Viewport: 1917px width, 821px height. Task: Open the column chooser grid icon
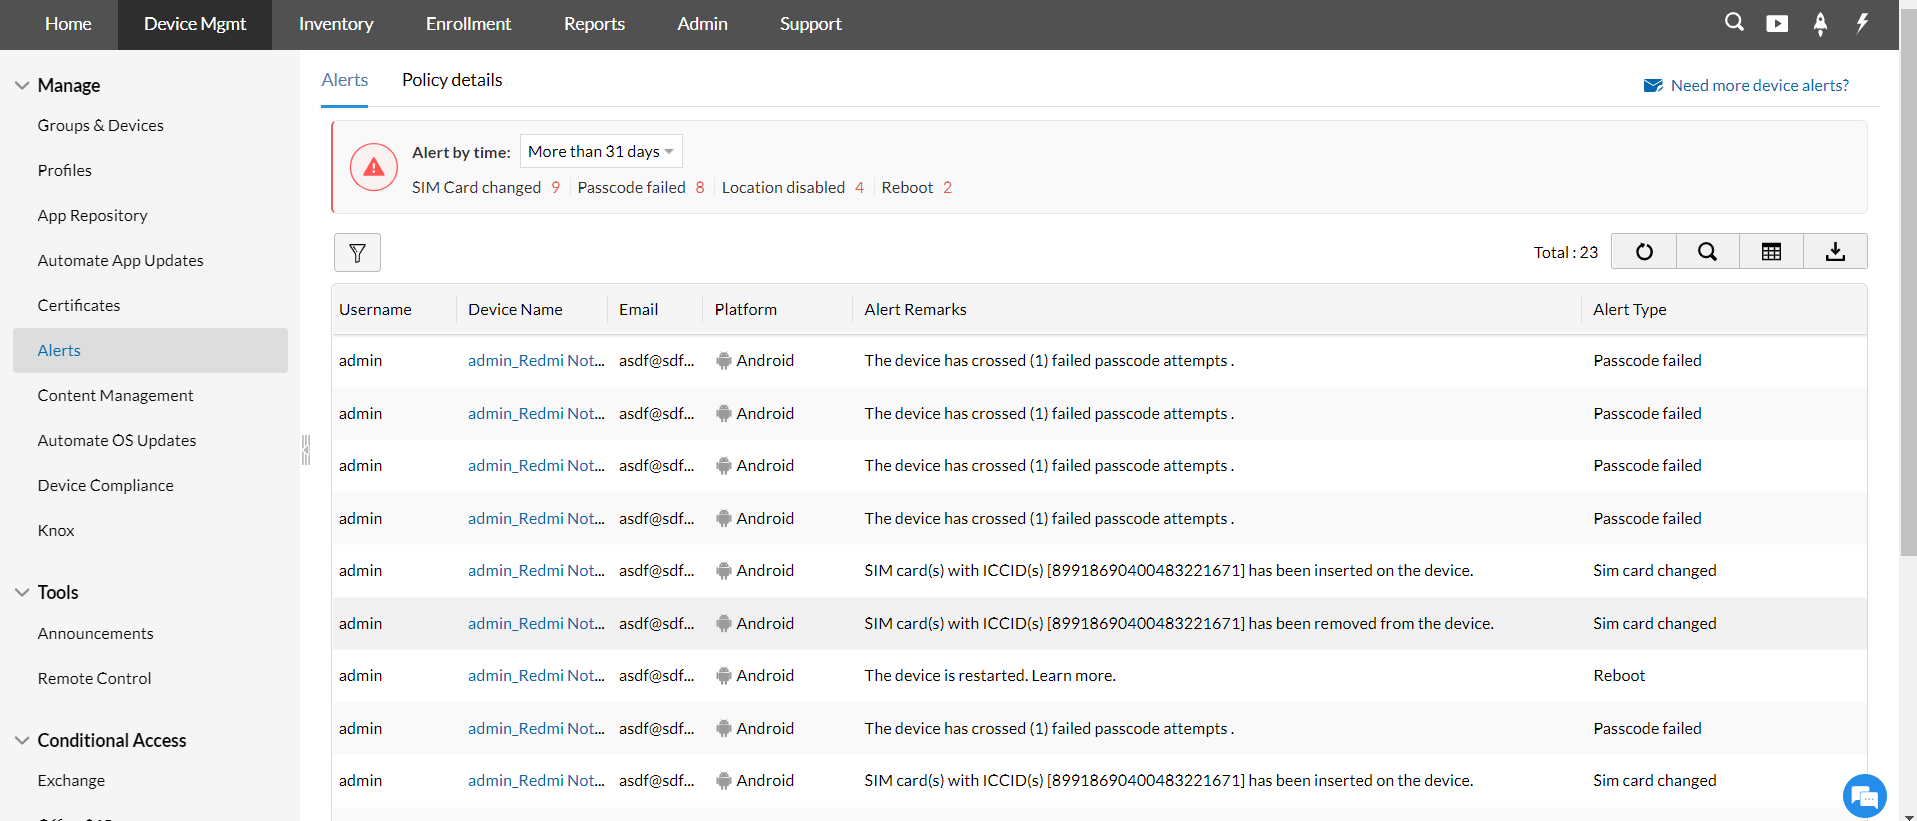tap(1771, 252)
